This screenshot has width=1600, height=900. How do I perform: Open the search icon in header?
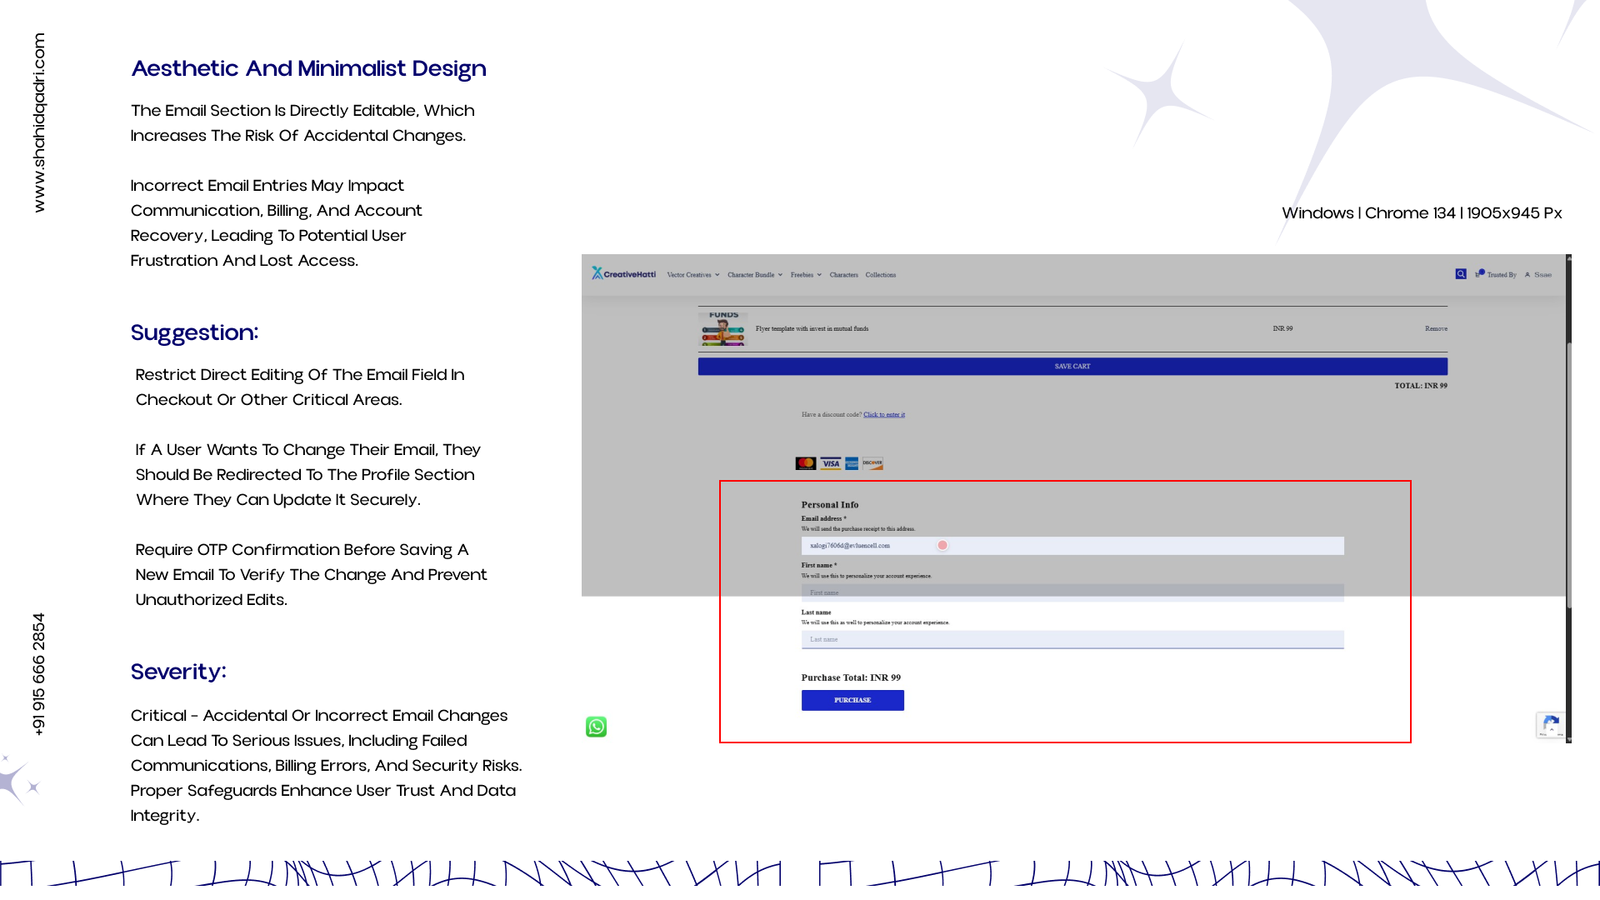[x=1460, y=274]
